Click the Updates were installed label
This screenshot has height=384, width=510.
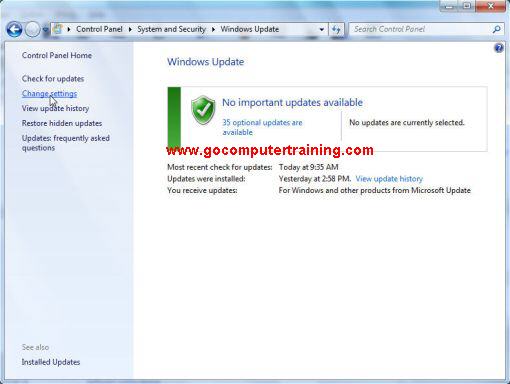[x=206, y=179]
